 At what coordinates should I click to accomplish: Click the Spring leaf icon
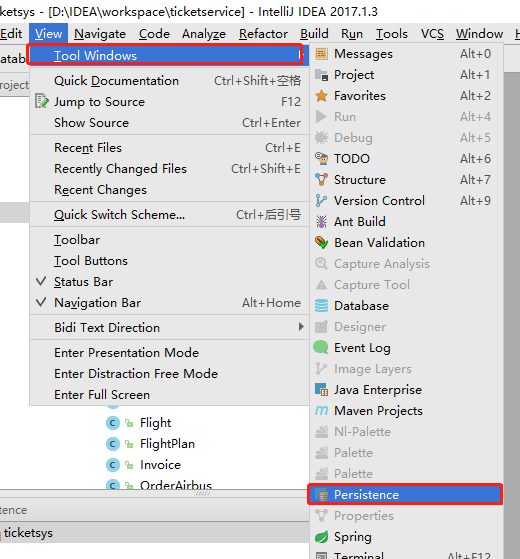(x=321, y=537)
